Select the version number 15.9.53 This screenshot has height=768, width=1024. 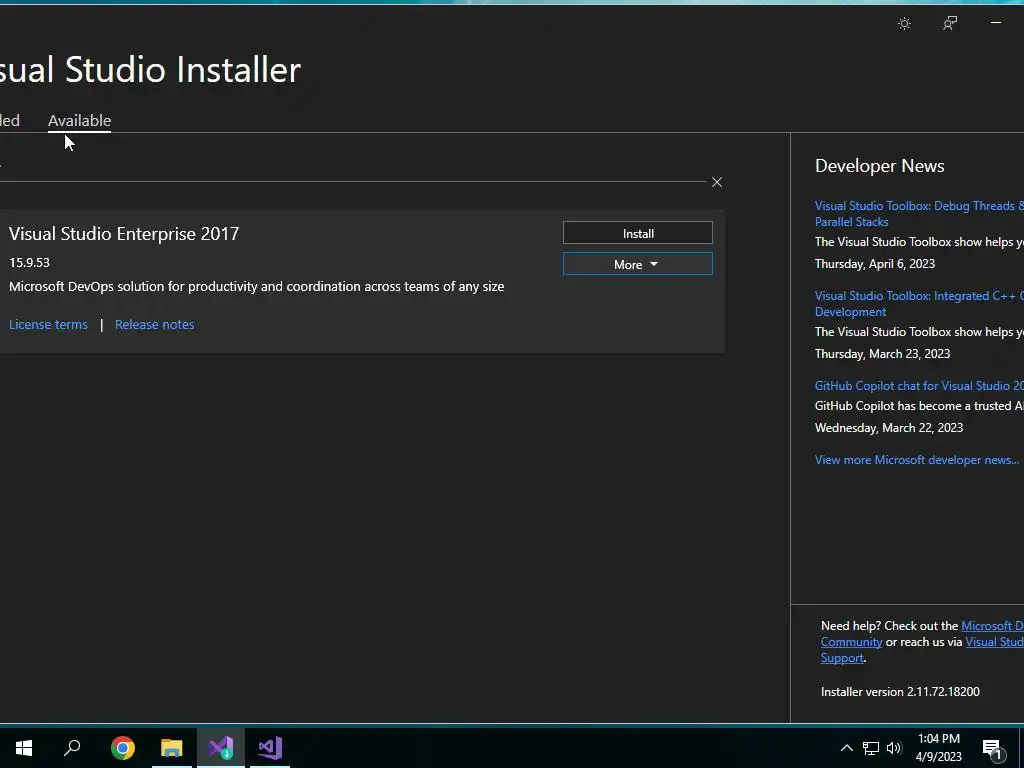29,263
